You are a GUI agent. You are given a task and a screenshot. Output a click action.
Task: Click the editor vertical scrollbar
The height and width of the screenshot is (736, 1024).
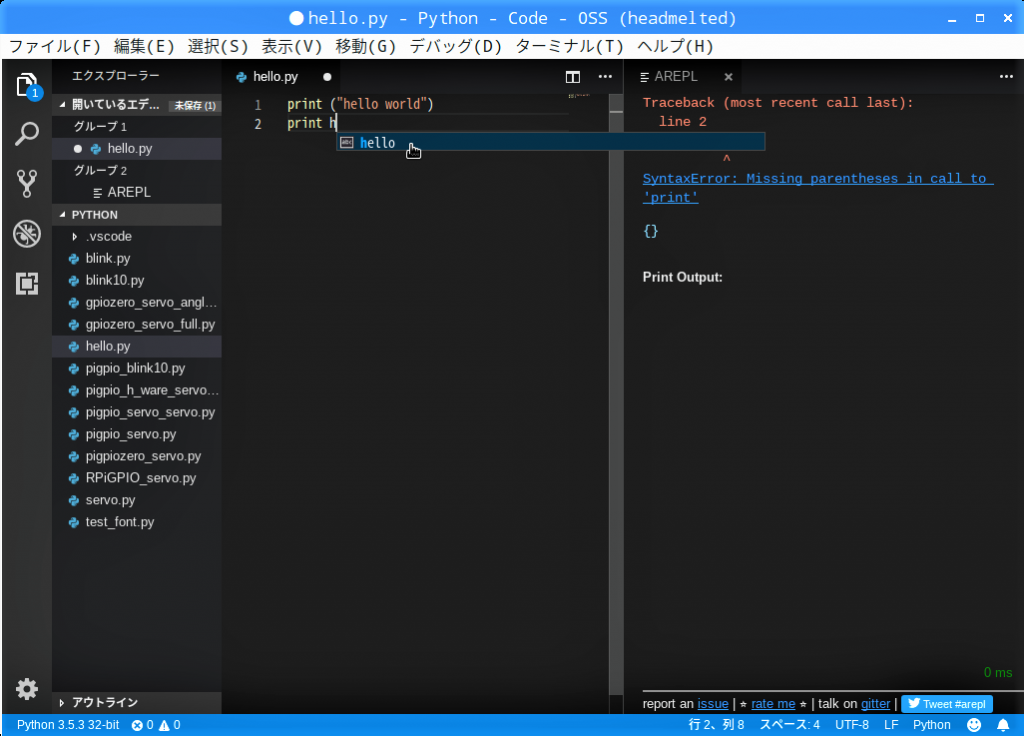pos(616,395)
